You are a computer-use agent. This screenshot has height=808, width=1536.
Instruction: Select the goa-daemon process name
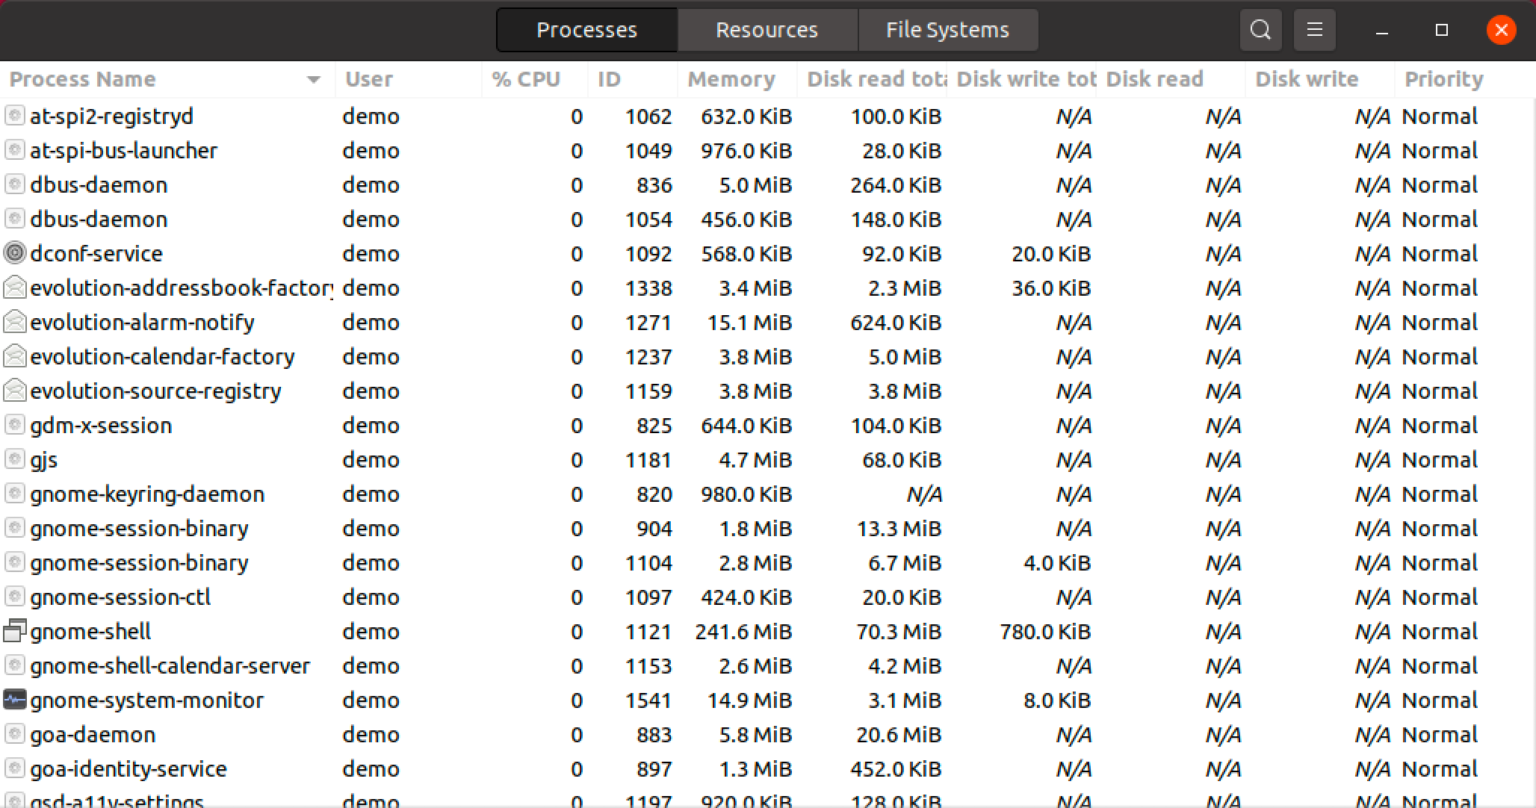click(x=93, y=734)
